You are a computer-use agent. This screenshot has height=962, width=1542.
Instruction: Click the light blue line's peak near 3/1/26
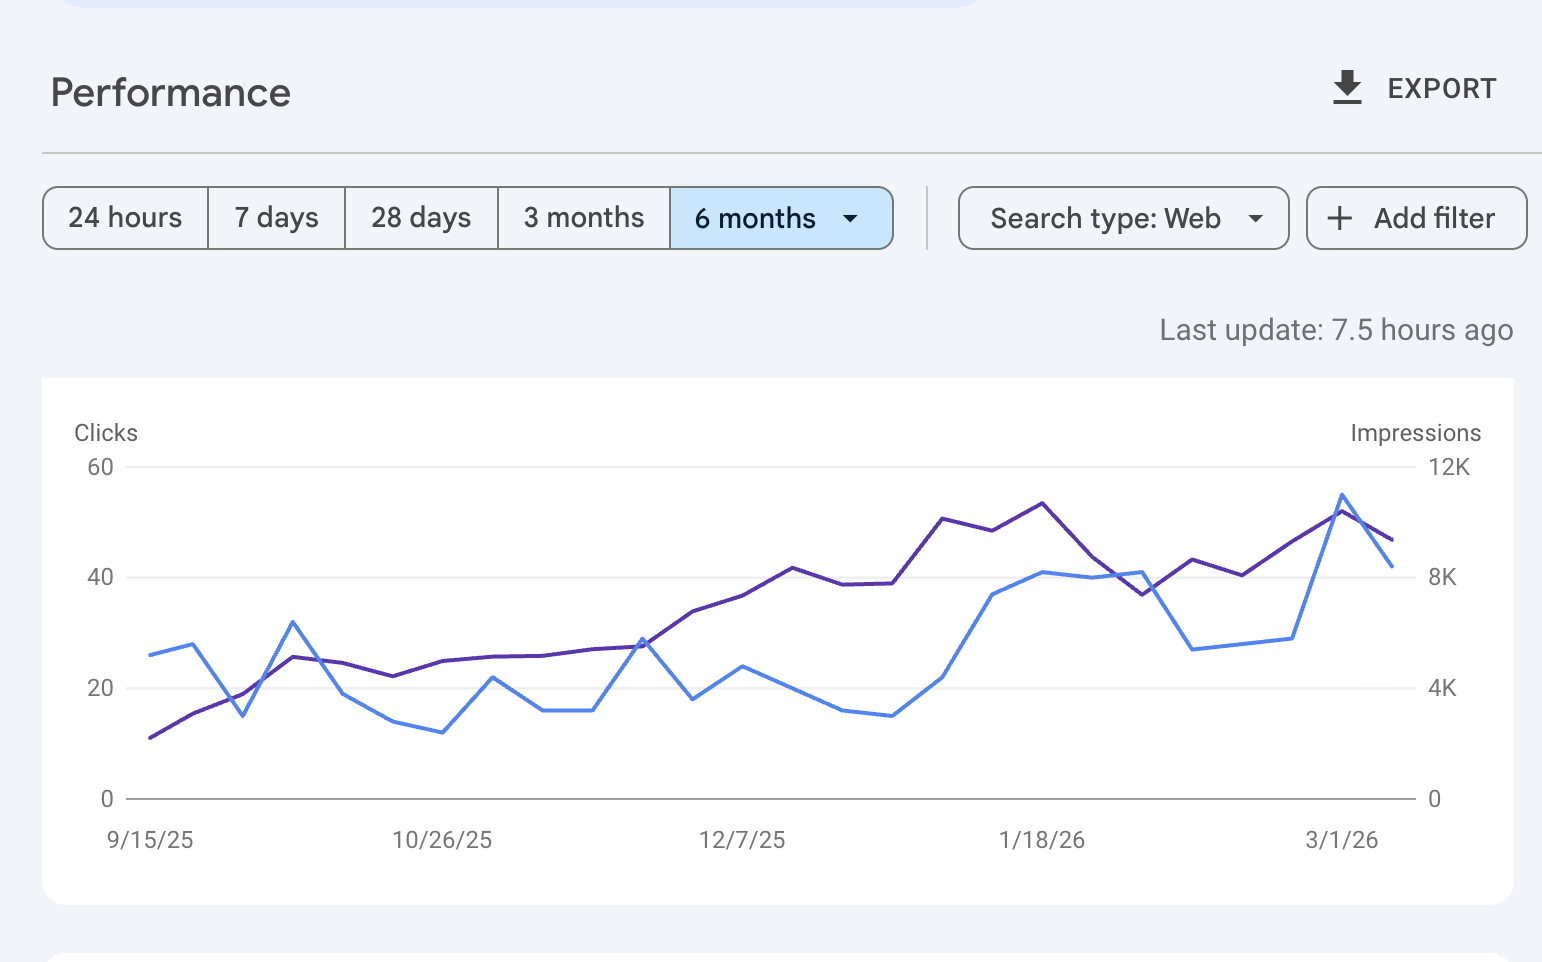[x=1342, y=495]
